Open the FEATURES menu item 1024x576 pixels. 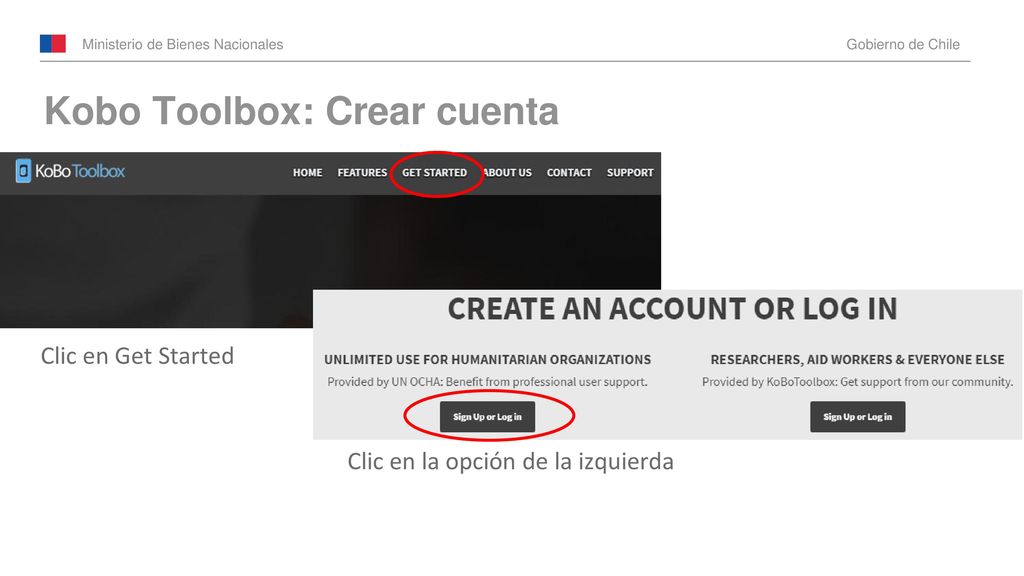click(362, 172)
